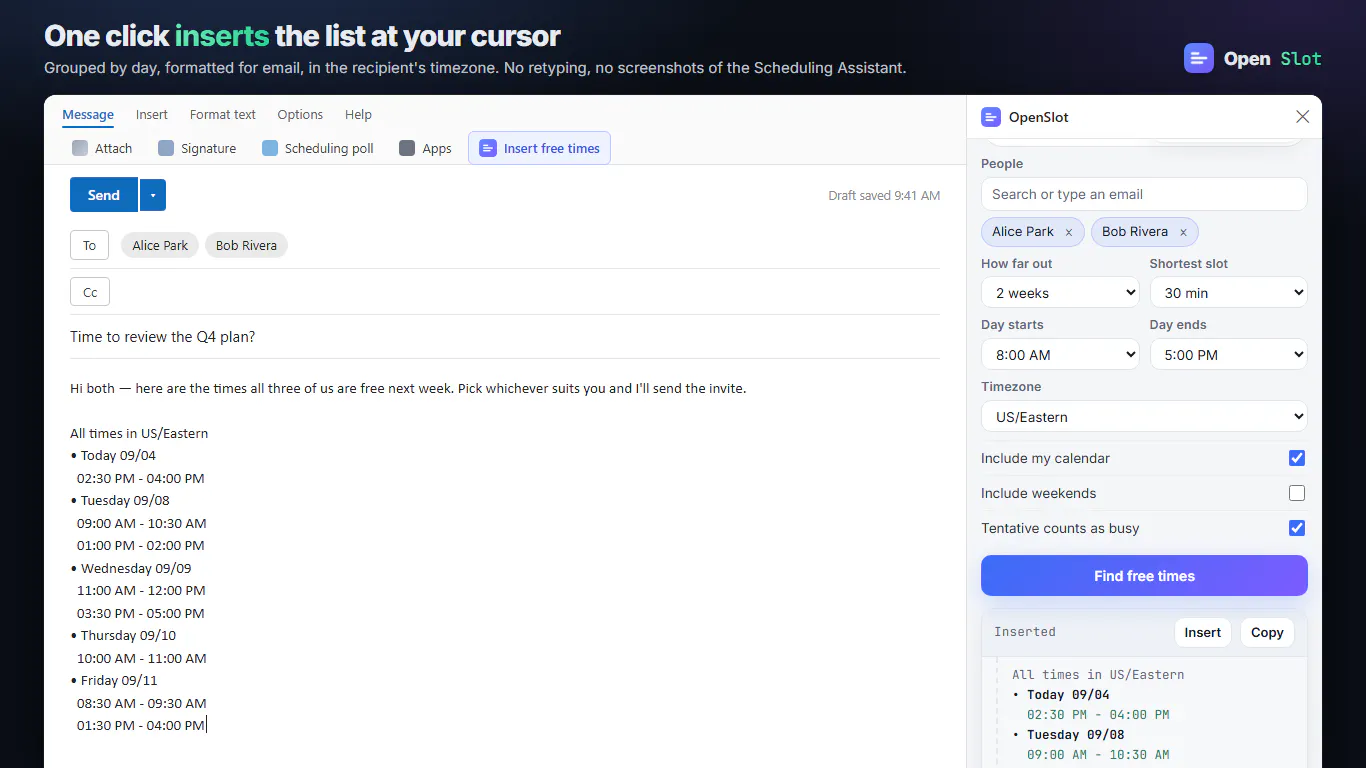Open the Shortest slot dropdown
The width and height of the screenshot is (1366, 768).
(x=1229, y=293)
